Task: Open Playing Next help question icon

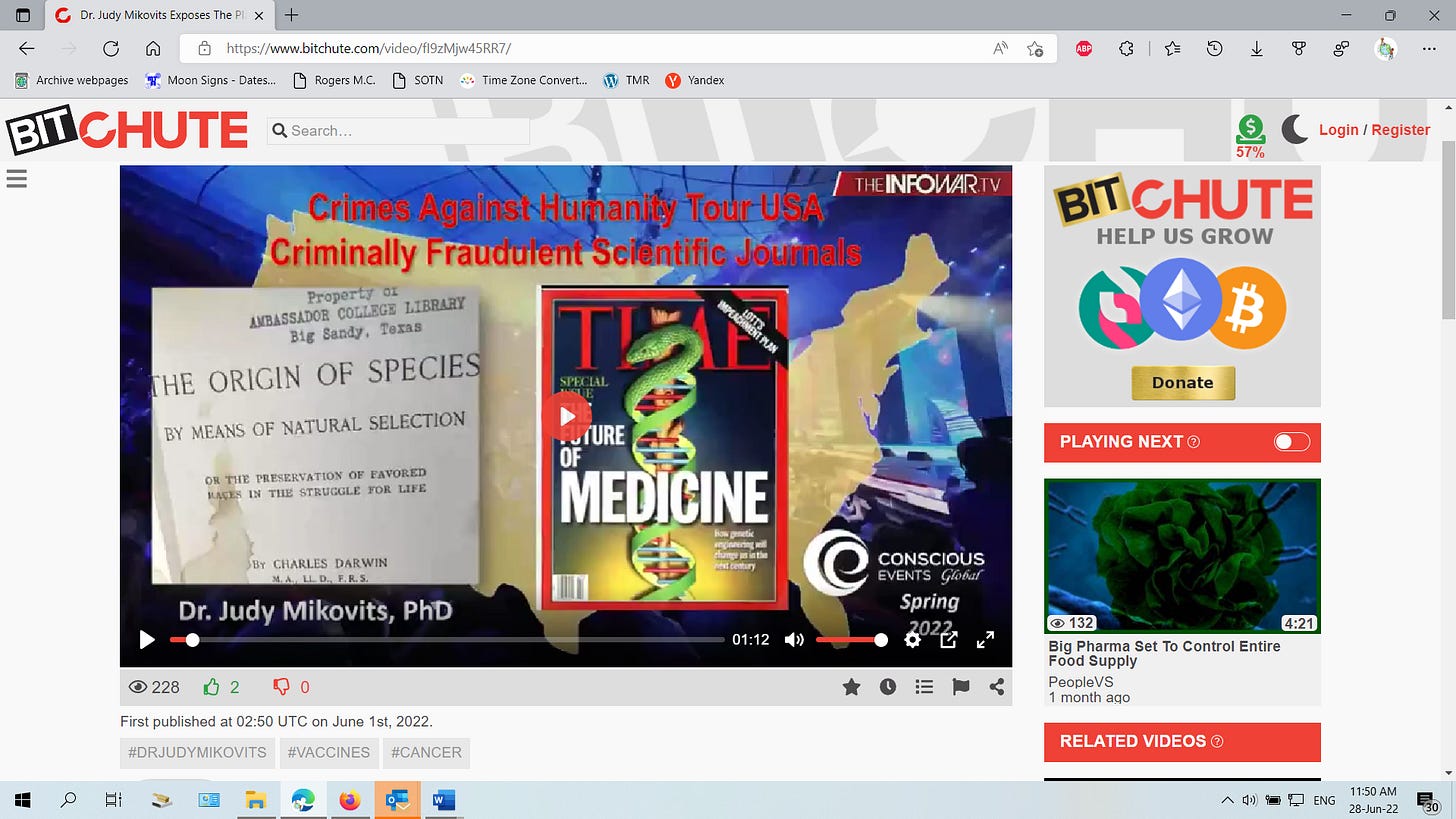Action: (x=1193, y=442)
